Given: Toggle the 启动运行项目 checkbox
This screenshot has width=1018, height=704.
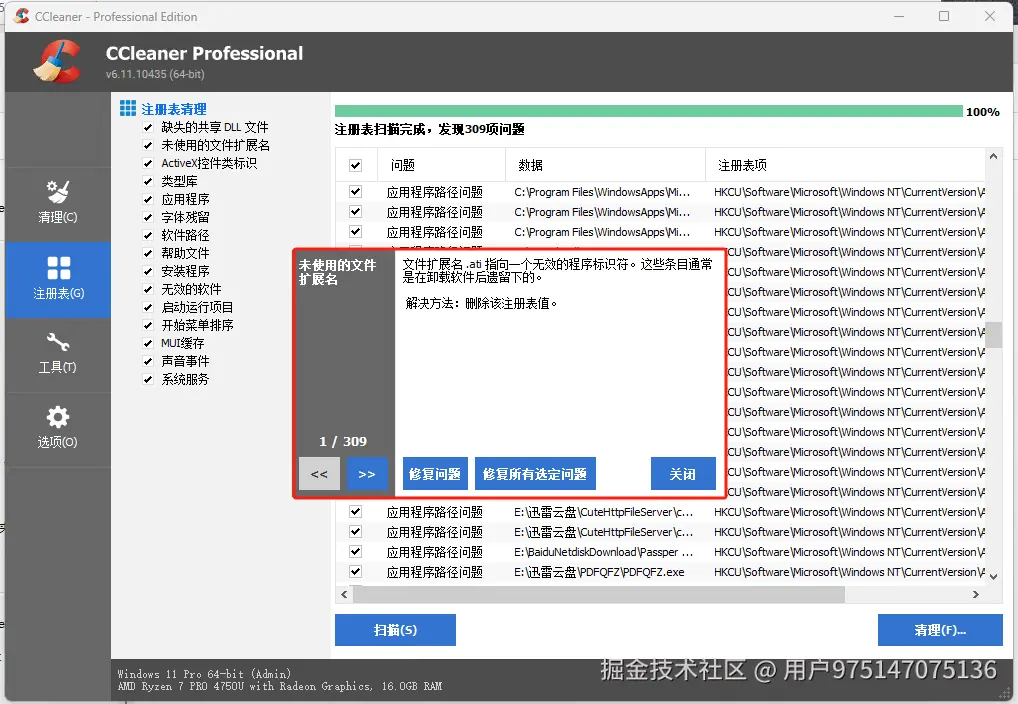Looking at the screenshot, I should coord(148,307).
